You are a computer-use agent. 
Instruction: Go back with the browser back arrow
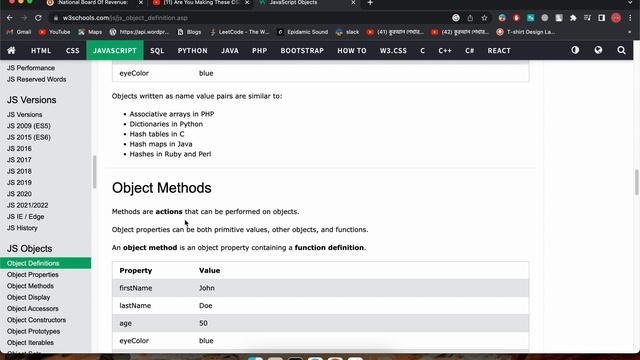coord(10,18)
